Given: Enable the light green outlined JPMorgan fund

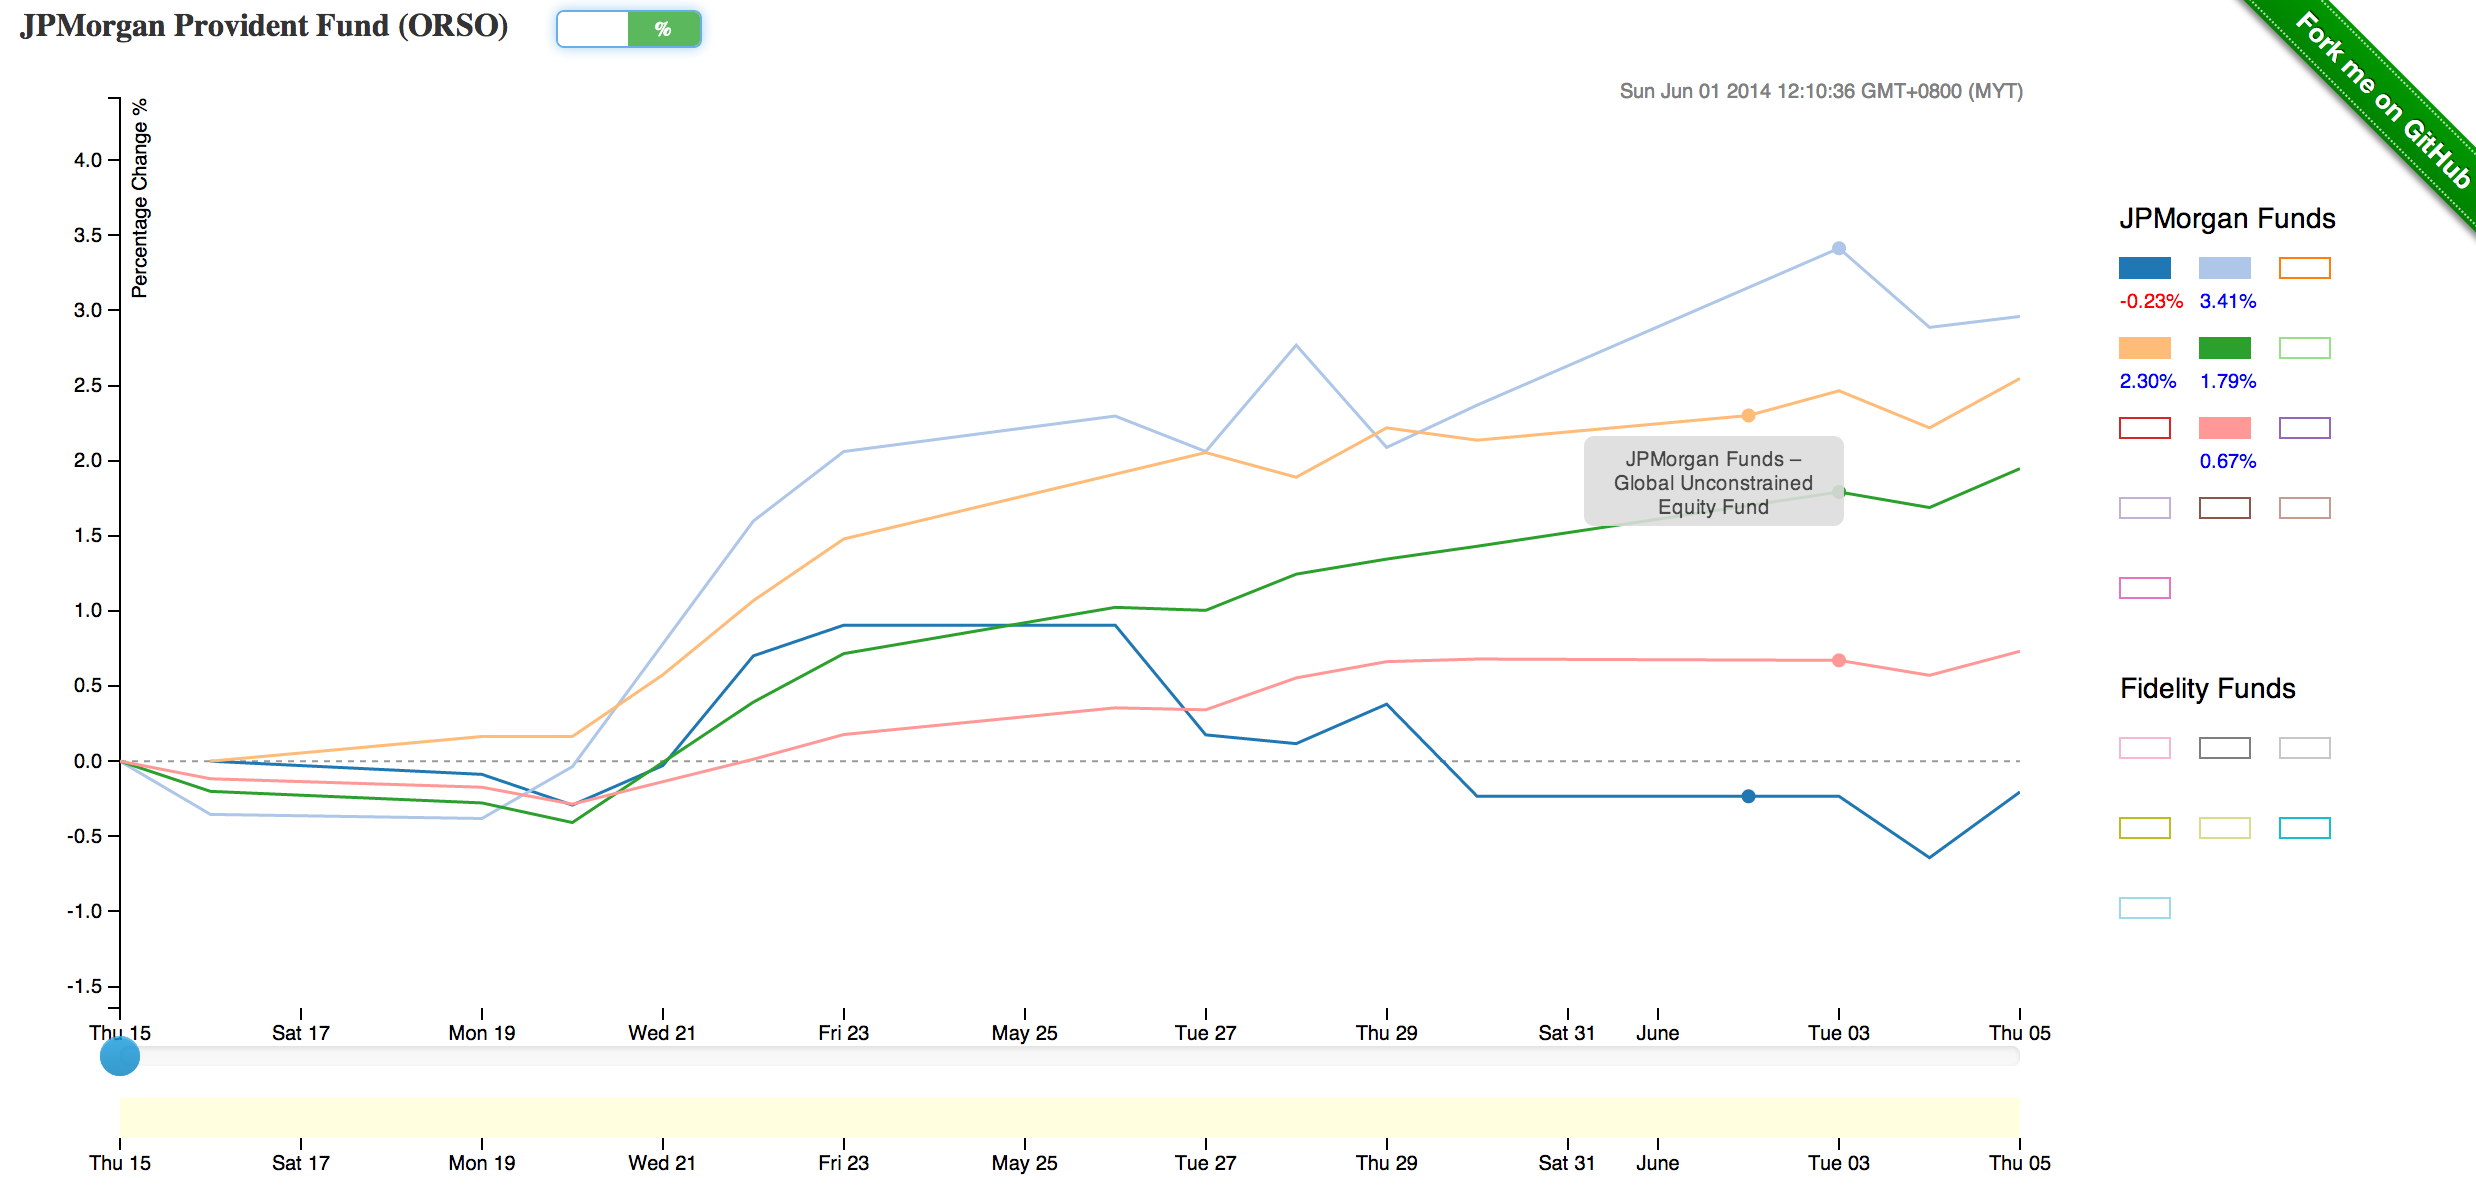Looking at the screenshot, I should click(x=2305, y=348).
